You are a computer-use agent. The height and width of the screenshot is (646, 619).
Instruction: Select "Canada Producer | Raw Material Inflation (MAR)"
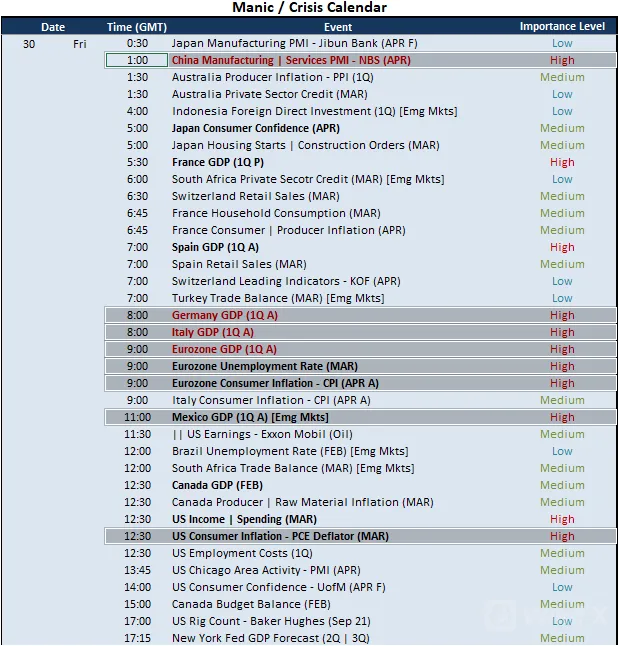302,502
